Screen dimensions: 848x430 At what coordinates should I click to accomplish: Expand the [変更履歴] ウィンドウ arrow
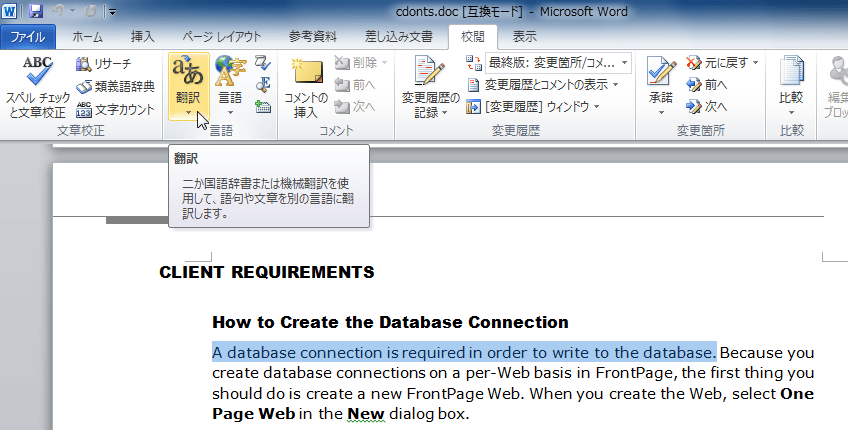(x=597, y=107)
